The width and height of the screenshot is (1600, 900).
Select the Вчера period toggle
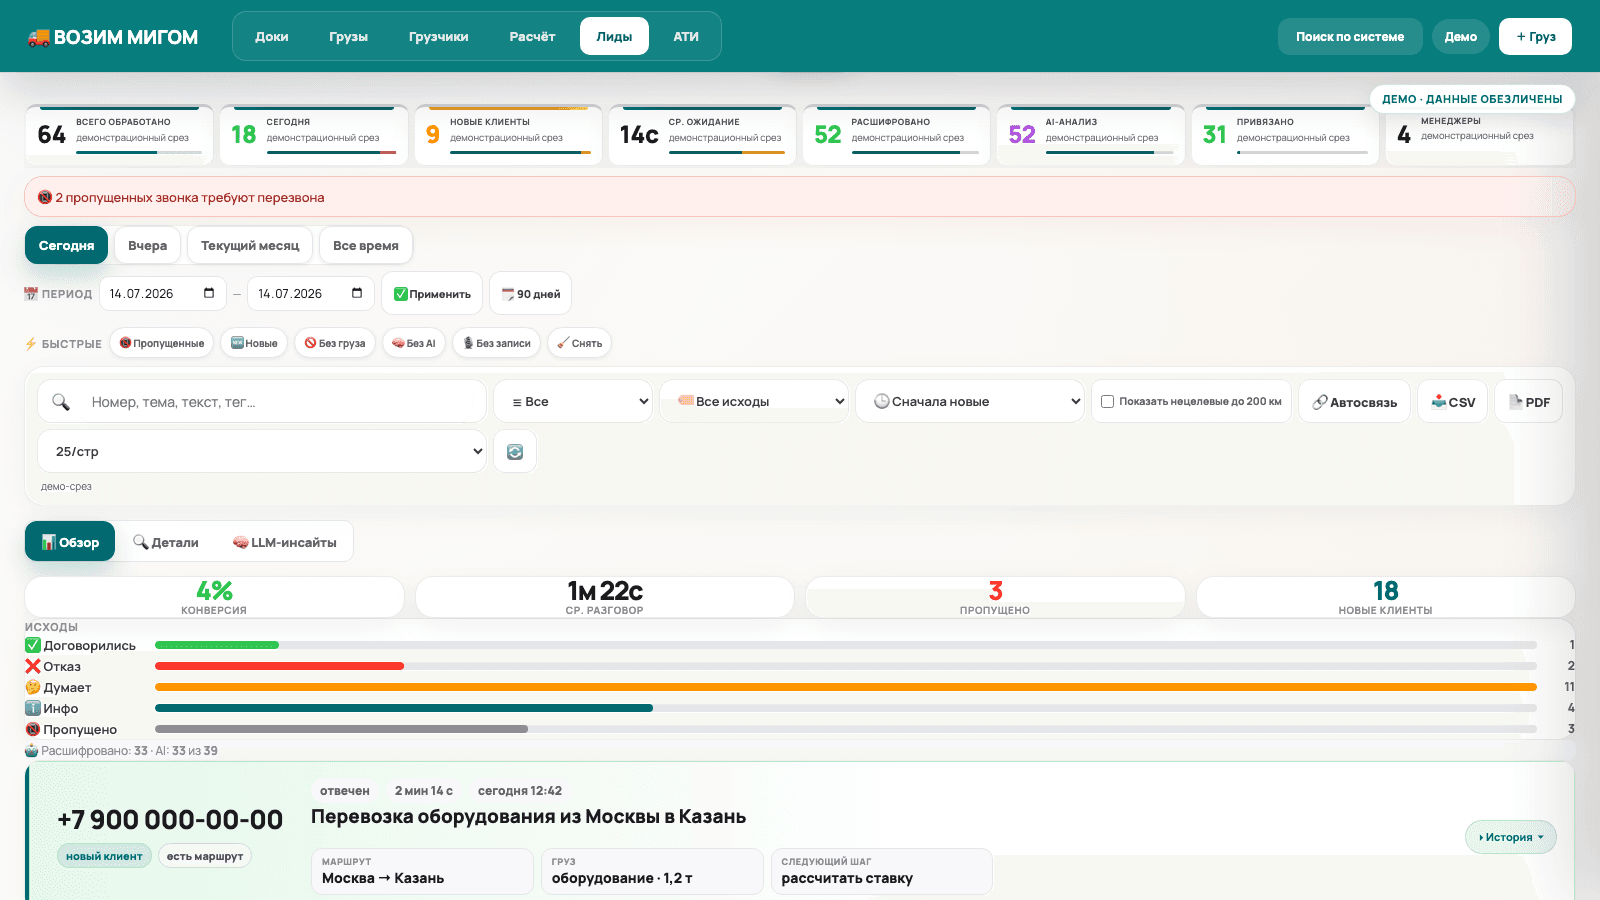[148, 245]
